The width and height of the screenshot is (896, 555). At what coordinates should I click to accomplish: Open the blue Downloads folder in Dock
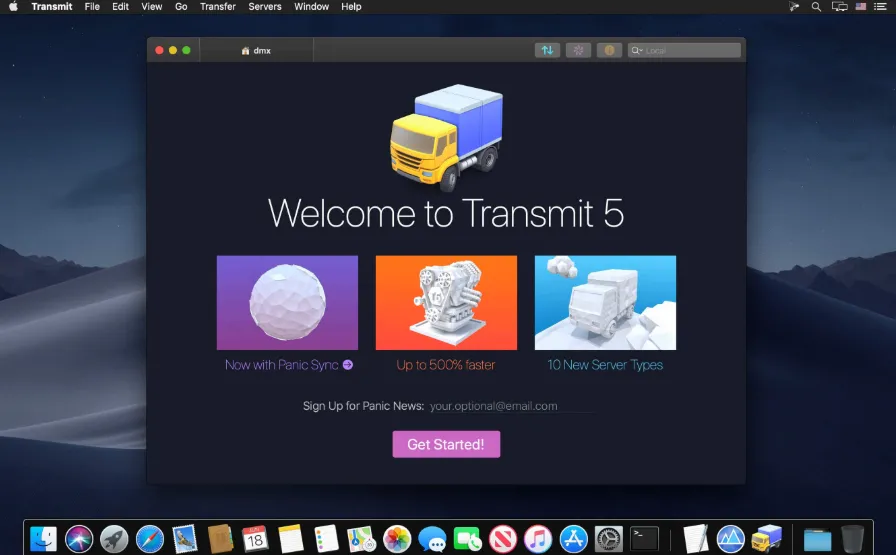tap(817, 538)
